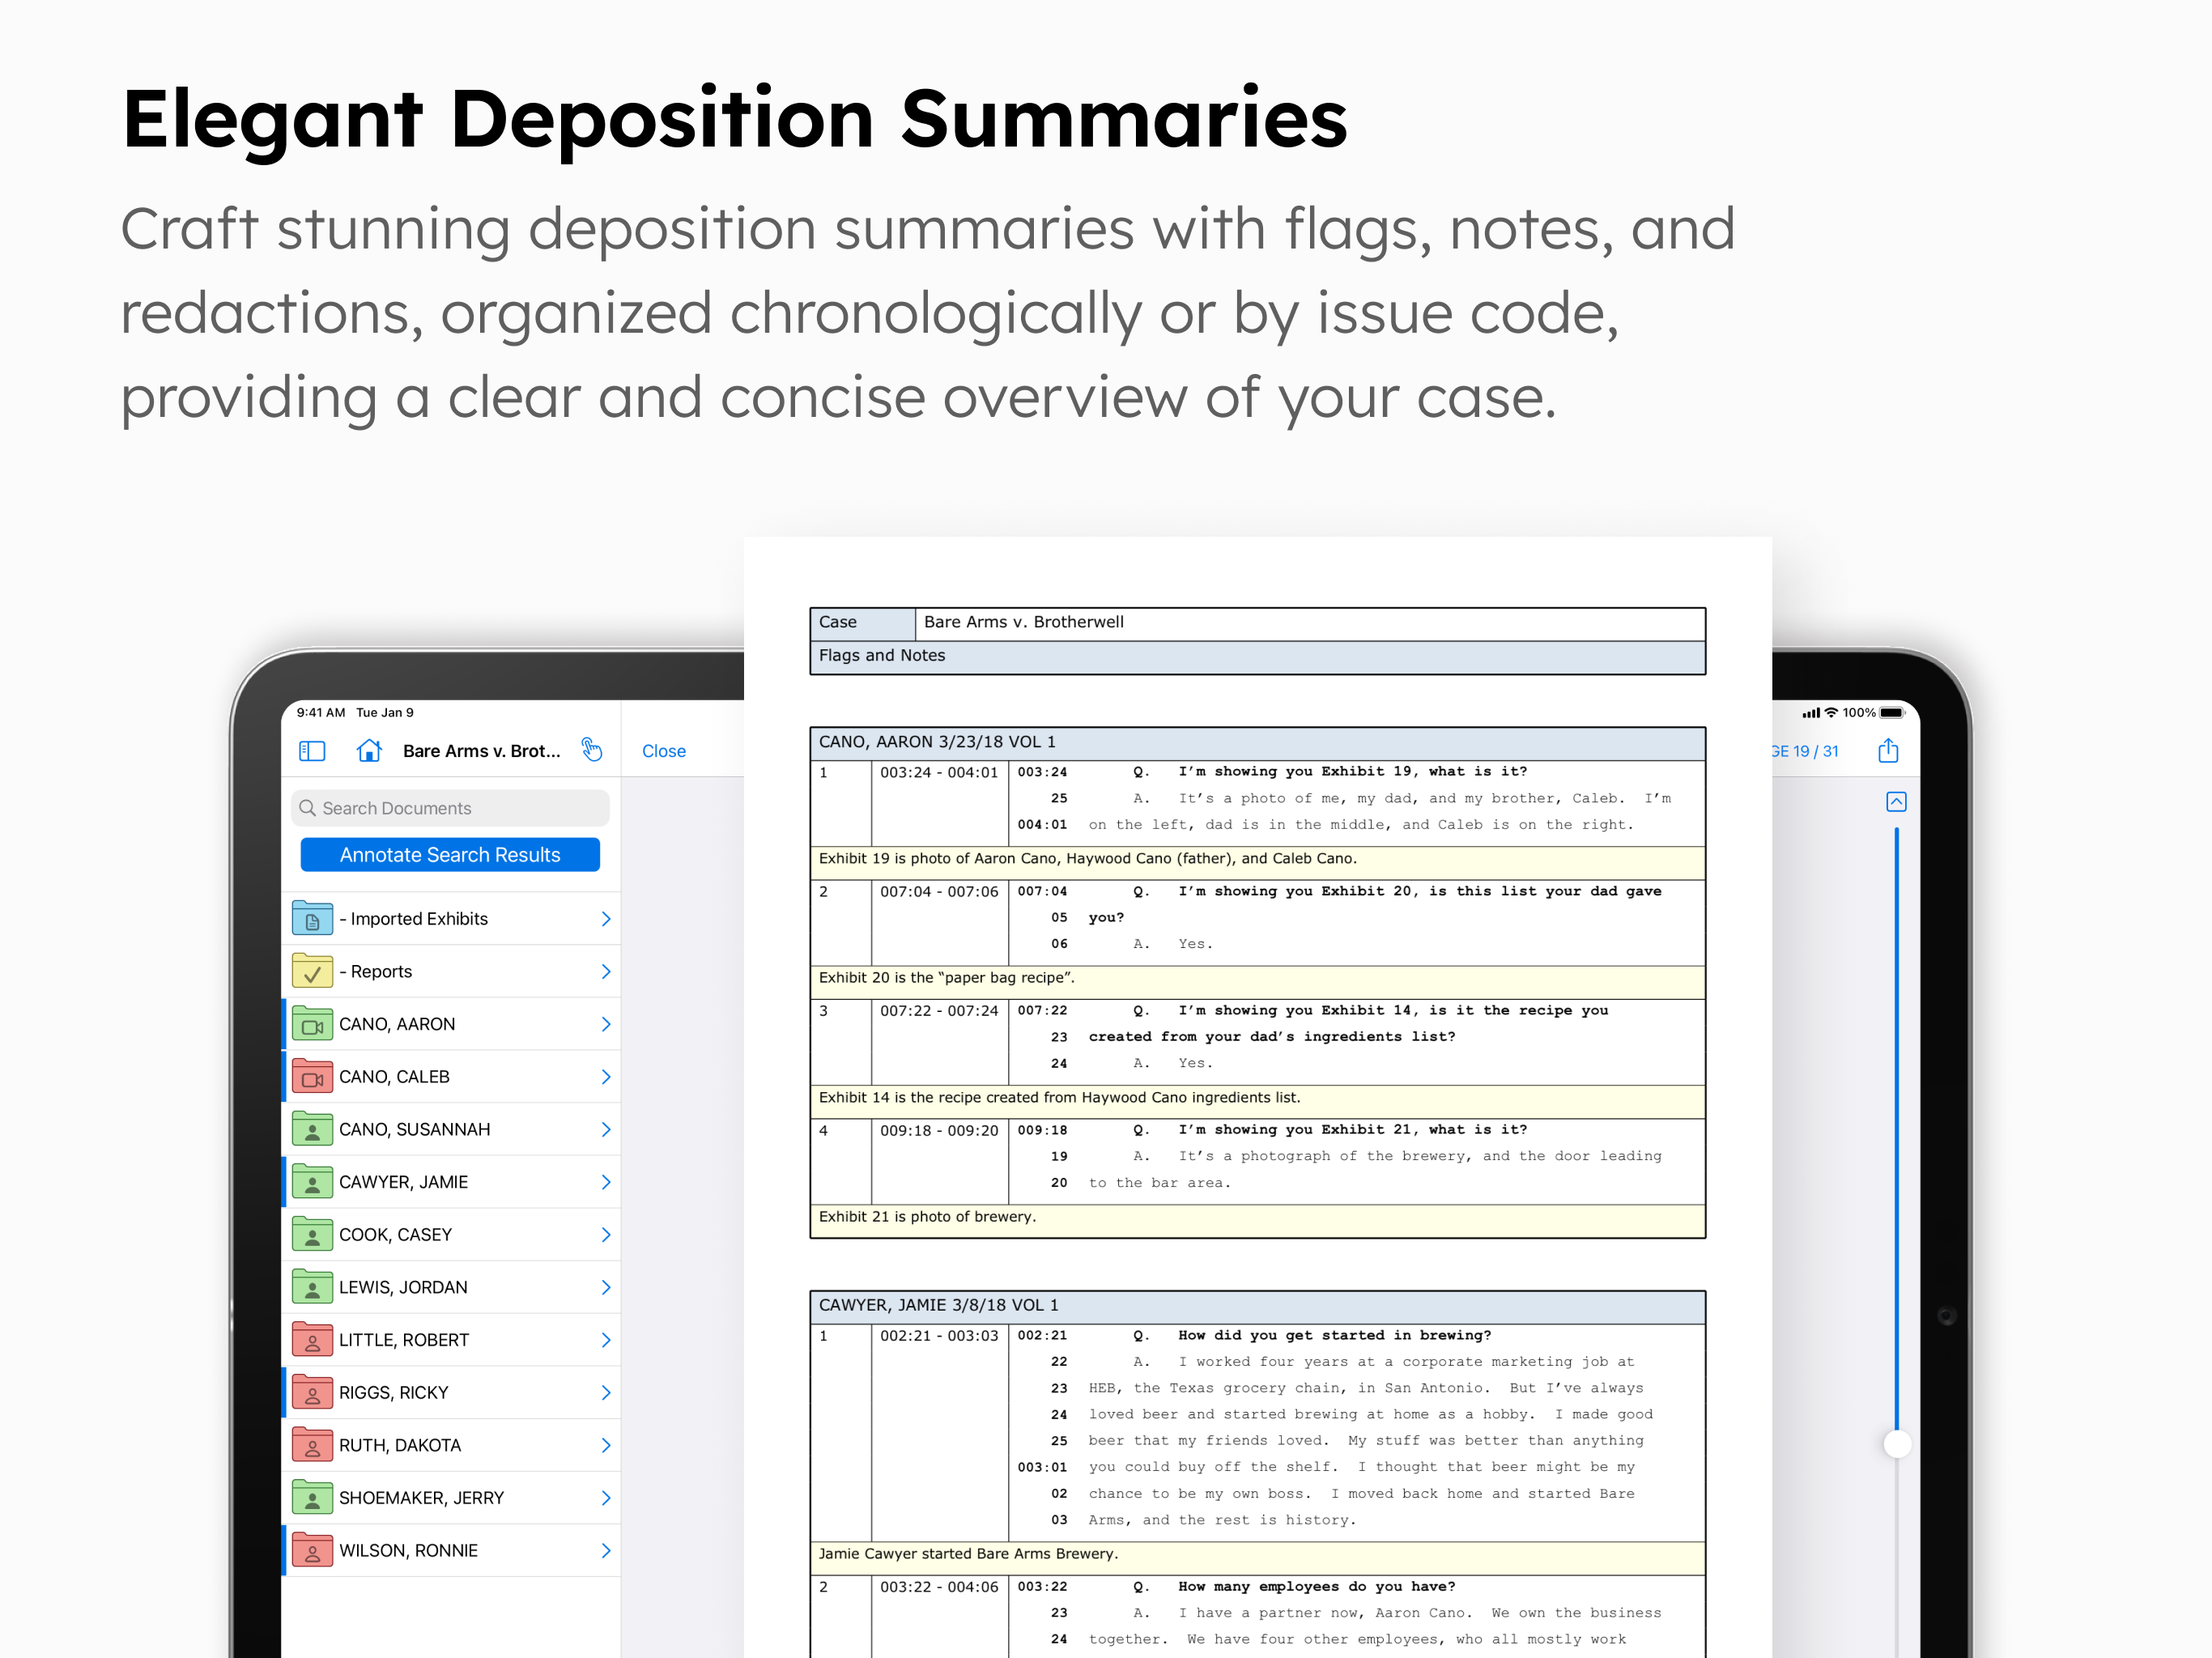Tap the Annotate Search Results button

coord(449,854)
